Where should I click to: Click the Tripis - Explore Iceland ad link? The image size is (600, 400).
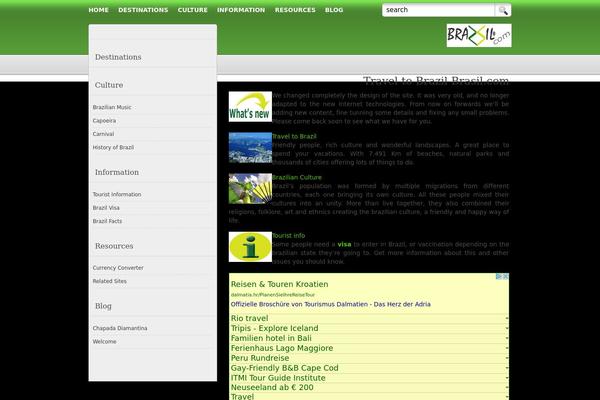274,328
